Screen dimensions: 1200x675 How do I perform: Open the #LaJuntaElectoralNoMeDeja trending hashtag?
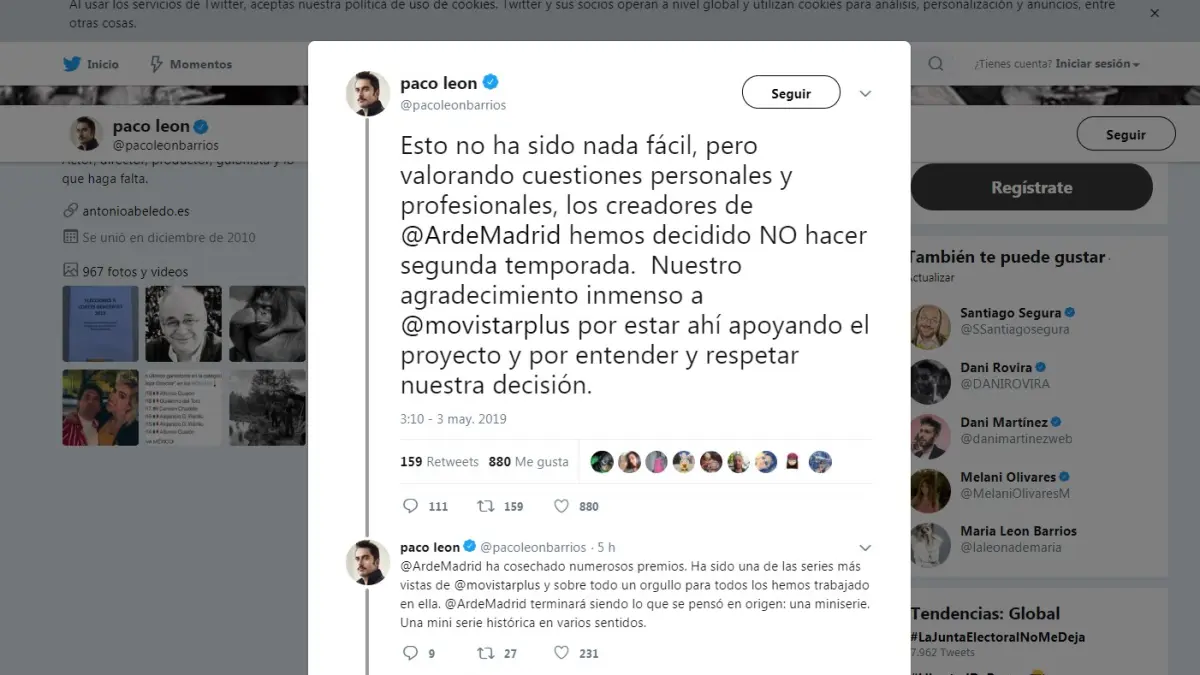997,637
